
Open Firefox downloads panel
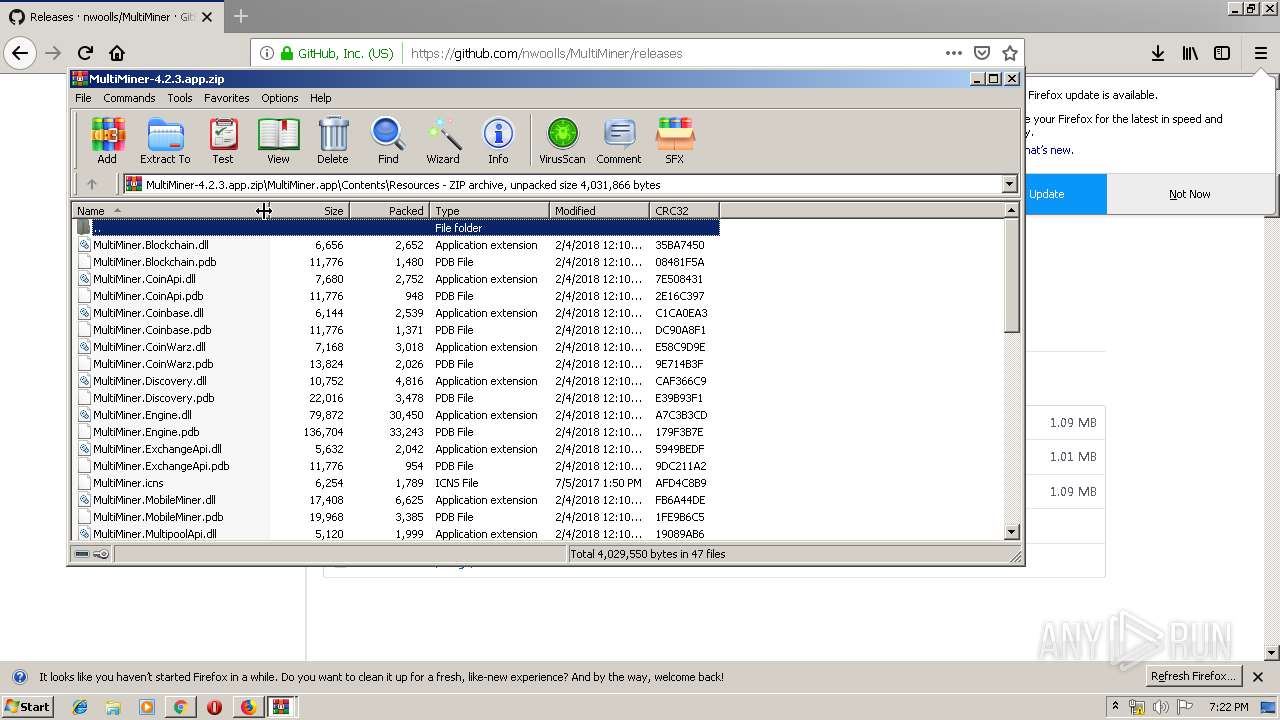click(x=1157, y=53)
